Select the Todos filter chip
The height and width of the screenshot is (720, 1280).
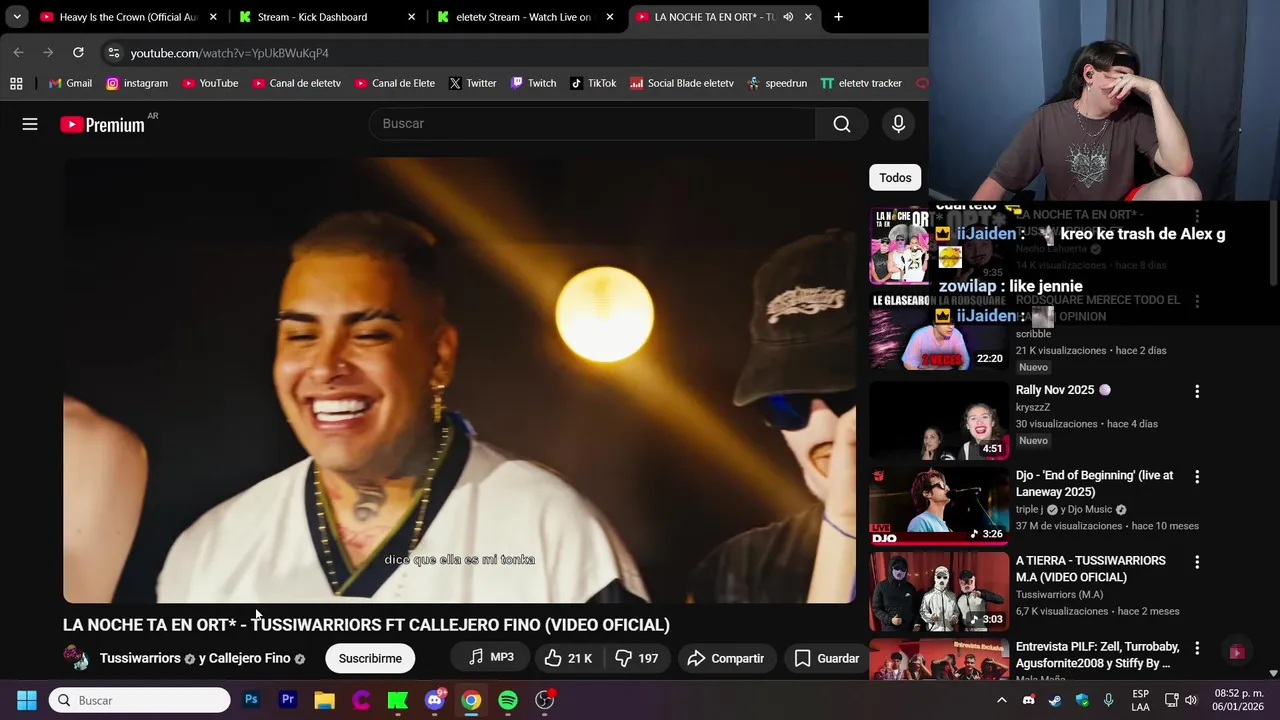(895, 178)
